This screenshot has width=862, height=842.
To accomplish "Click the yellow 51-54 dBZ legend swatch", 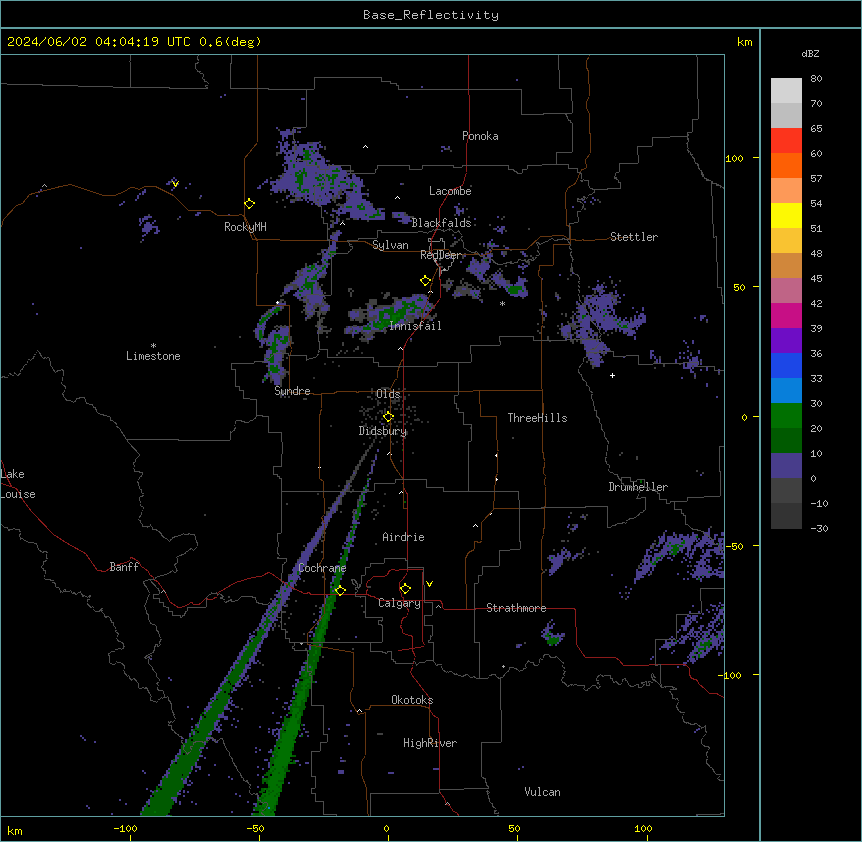I will click(786, 215).
